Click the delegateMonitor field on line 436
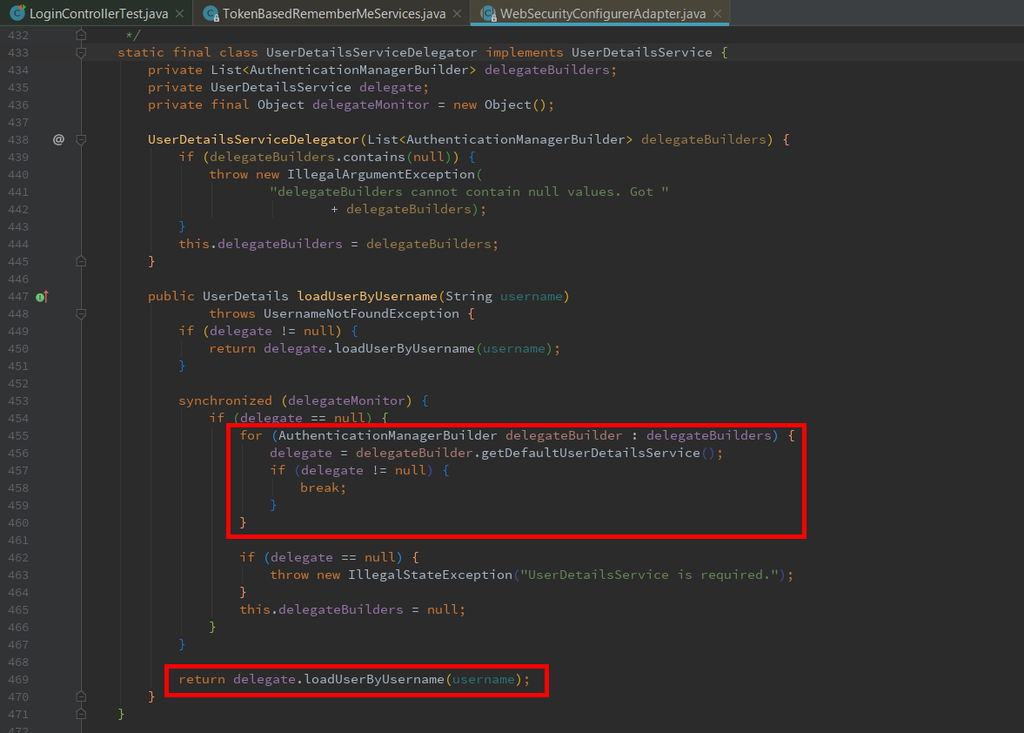 [x=370, y=105]
